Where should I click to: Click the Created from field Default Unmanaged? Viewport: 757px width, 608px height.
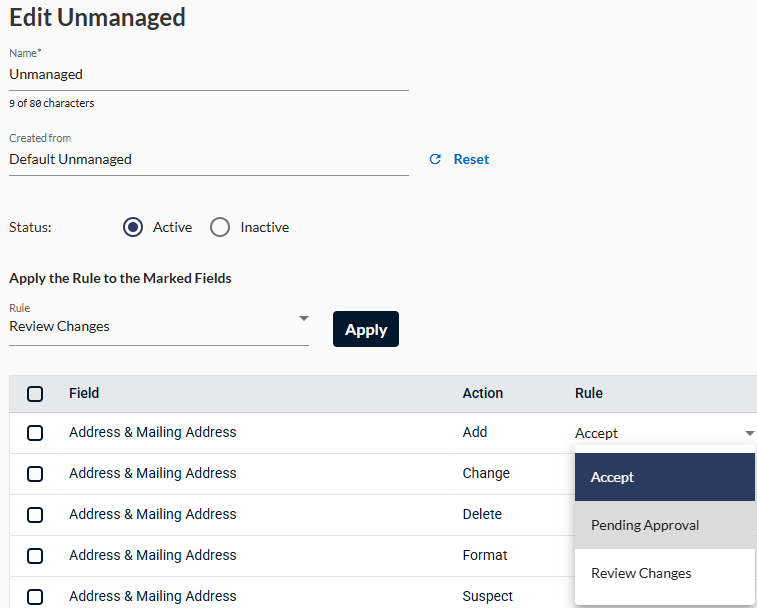pos(209,159)
